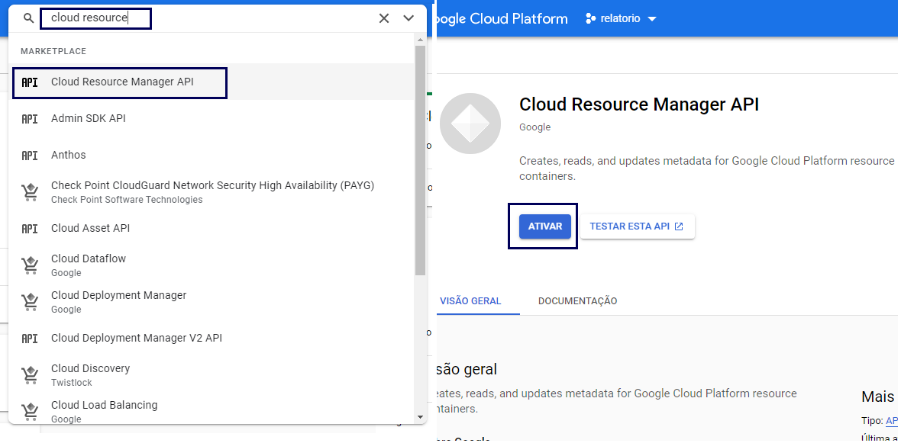Click the cart icon beside Check Point CloudGuard
The width and height of the screenshot is (901, 441).
pos(29,192)
